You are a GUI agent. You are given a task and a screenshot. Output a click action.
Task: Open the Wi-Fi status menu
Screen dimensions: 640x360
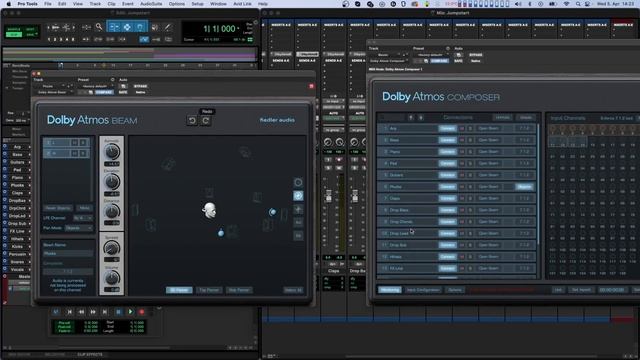point(567,4)
